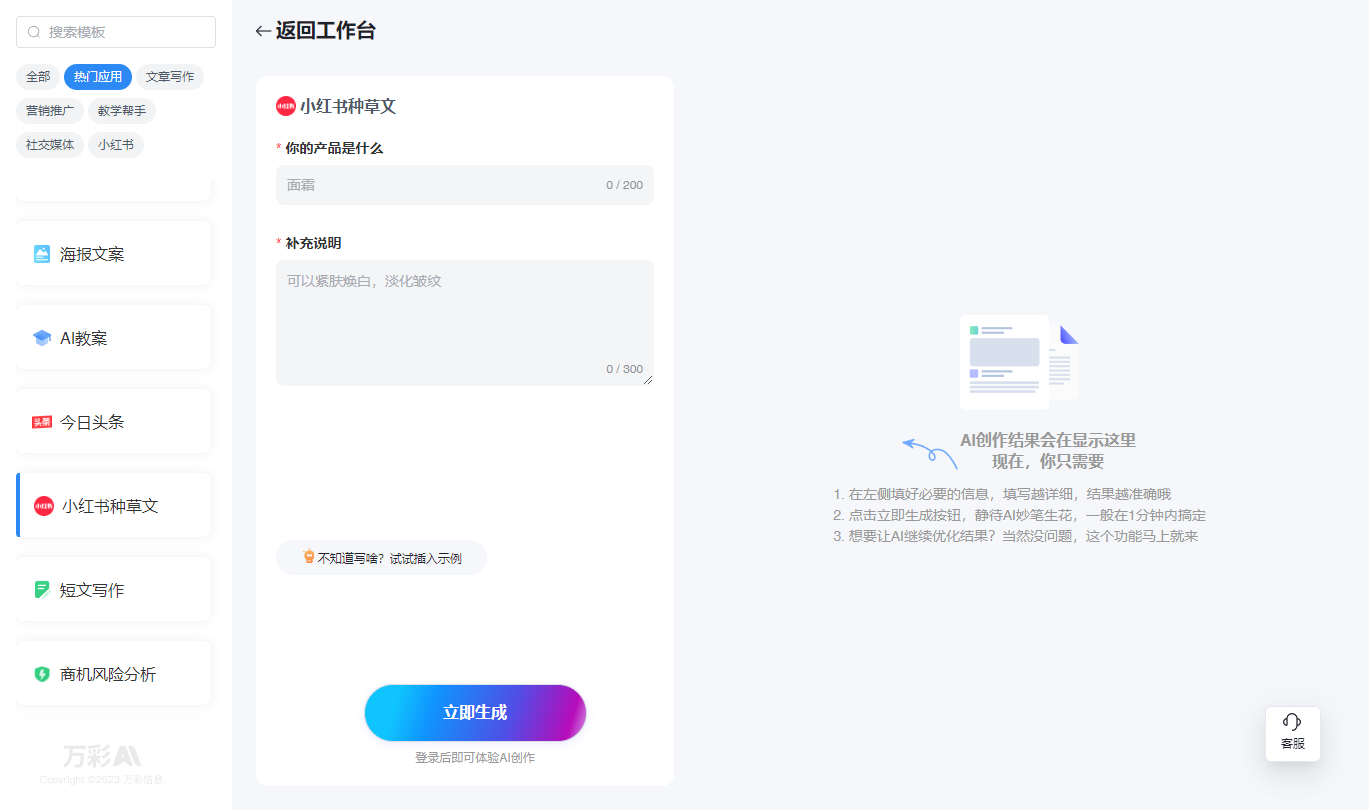
Task: Click the 短文写作 green note icon
Action: [x=42, y=590]
